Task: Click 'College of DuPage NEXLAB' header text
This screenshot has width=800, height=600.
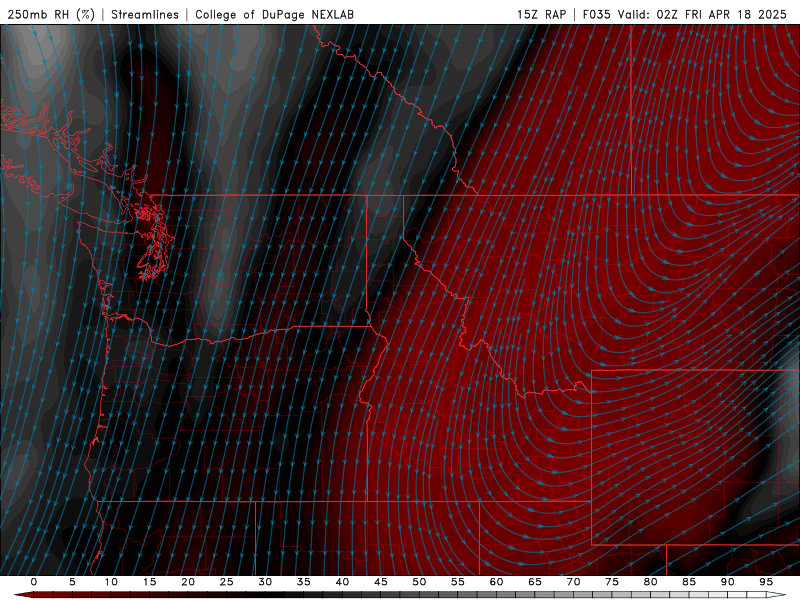Action: (x=274, y=14)
